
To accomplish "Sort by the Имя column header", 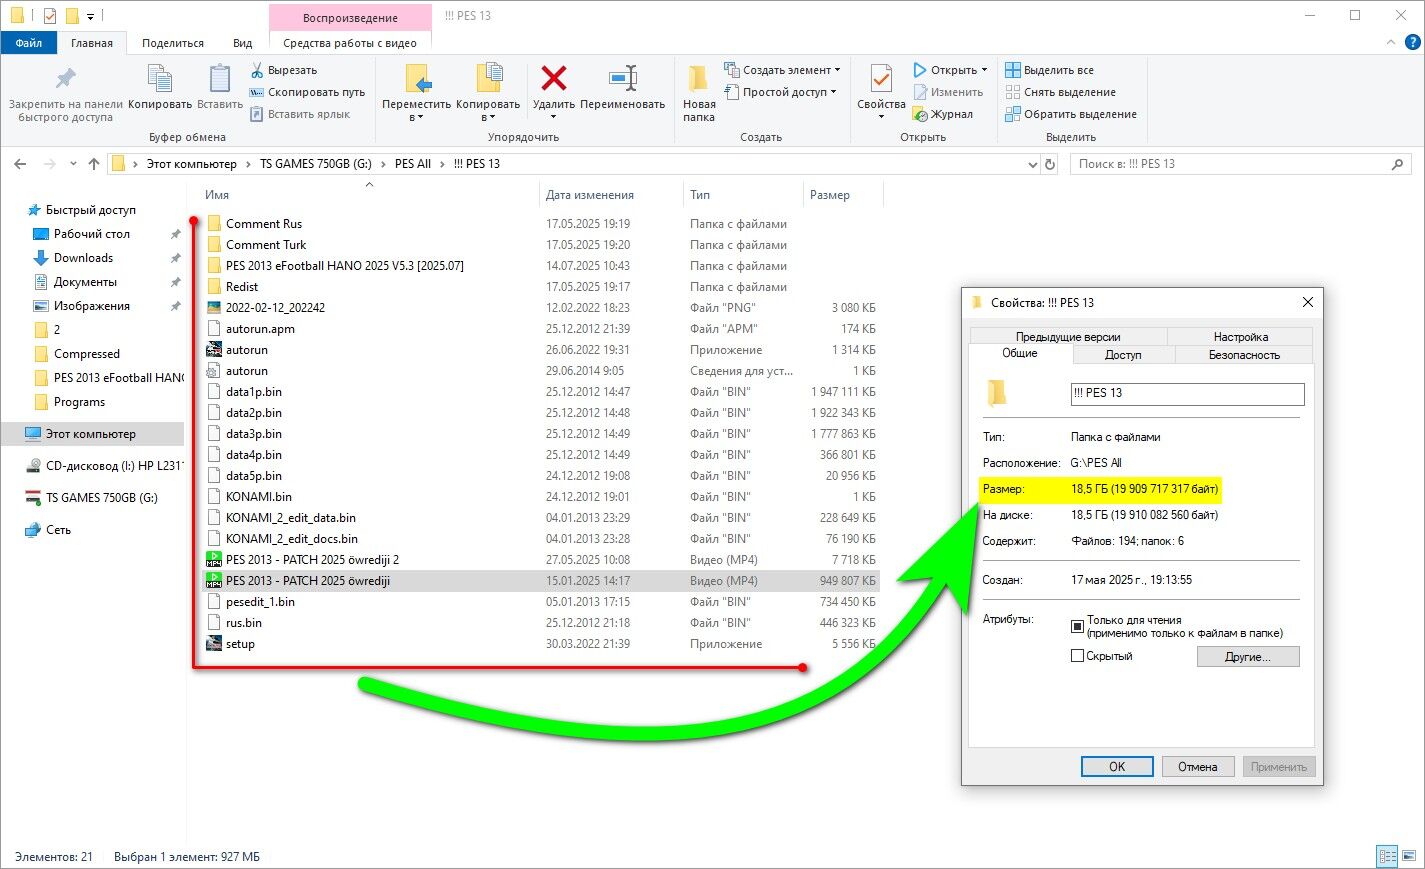I will (x=217, y=195).
